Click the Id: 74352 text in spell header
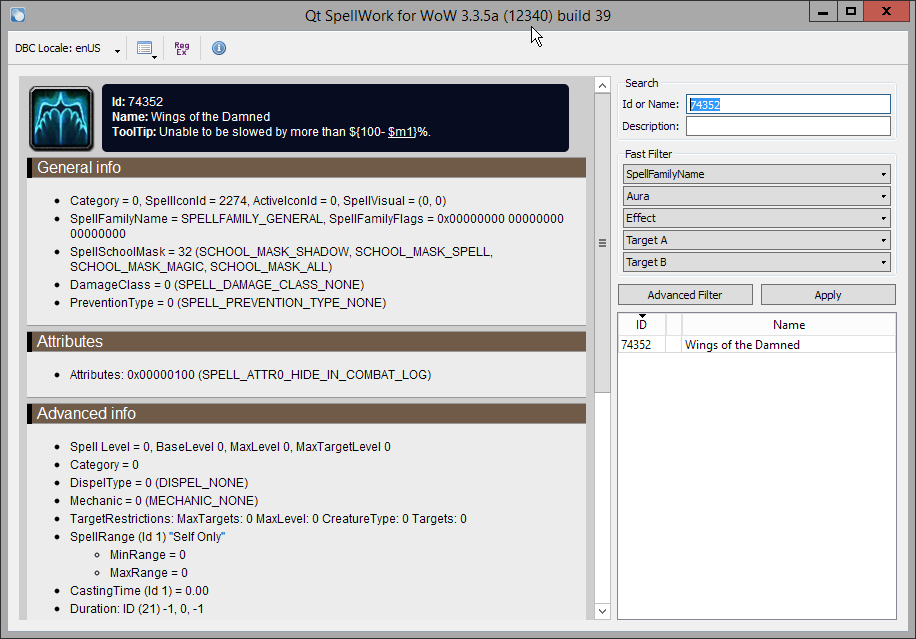This screenshot has height=639, width=916. click(x=137, y=102)
